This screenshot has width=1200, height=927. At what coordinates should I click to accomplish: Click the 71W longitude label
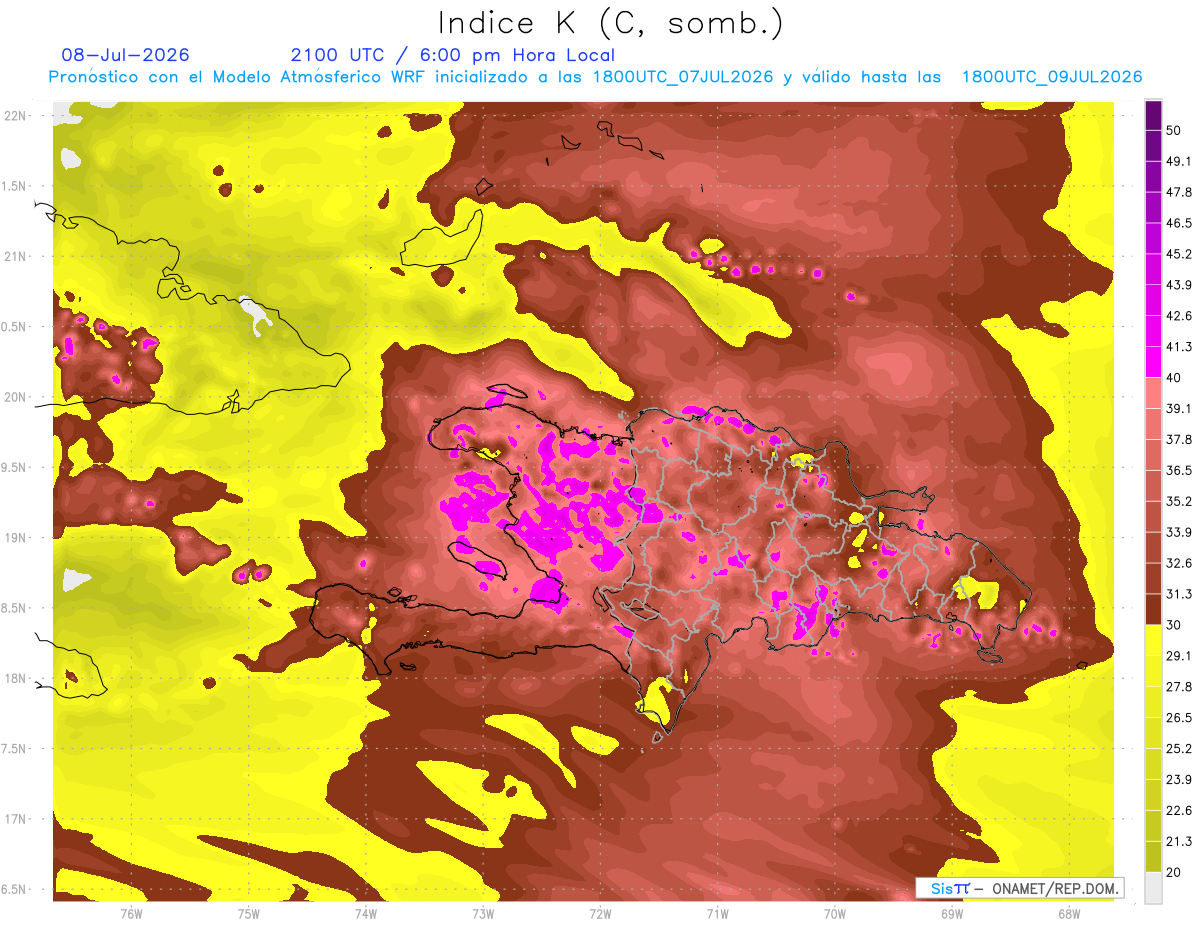[717, 913]
